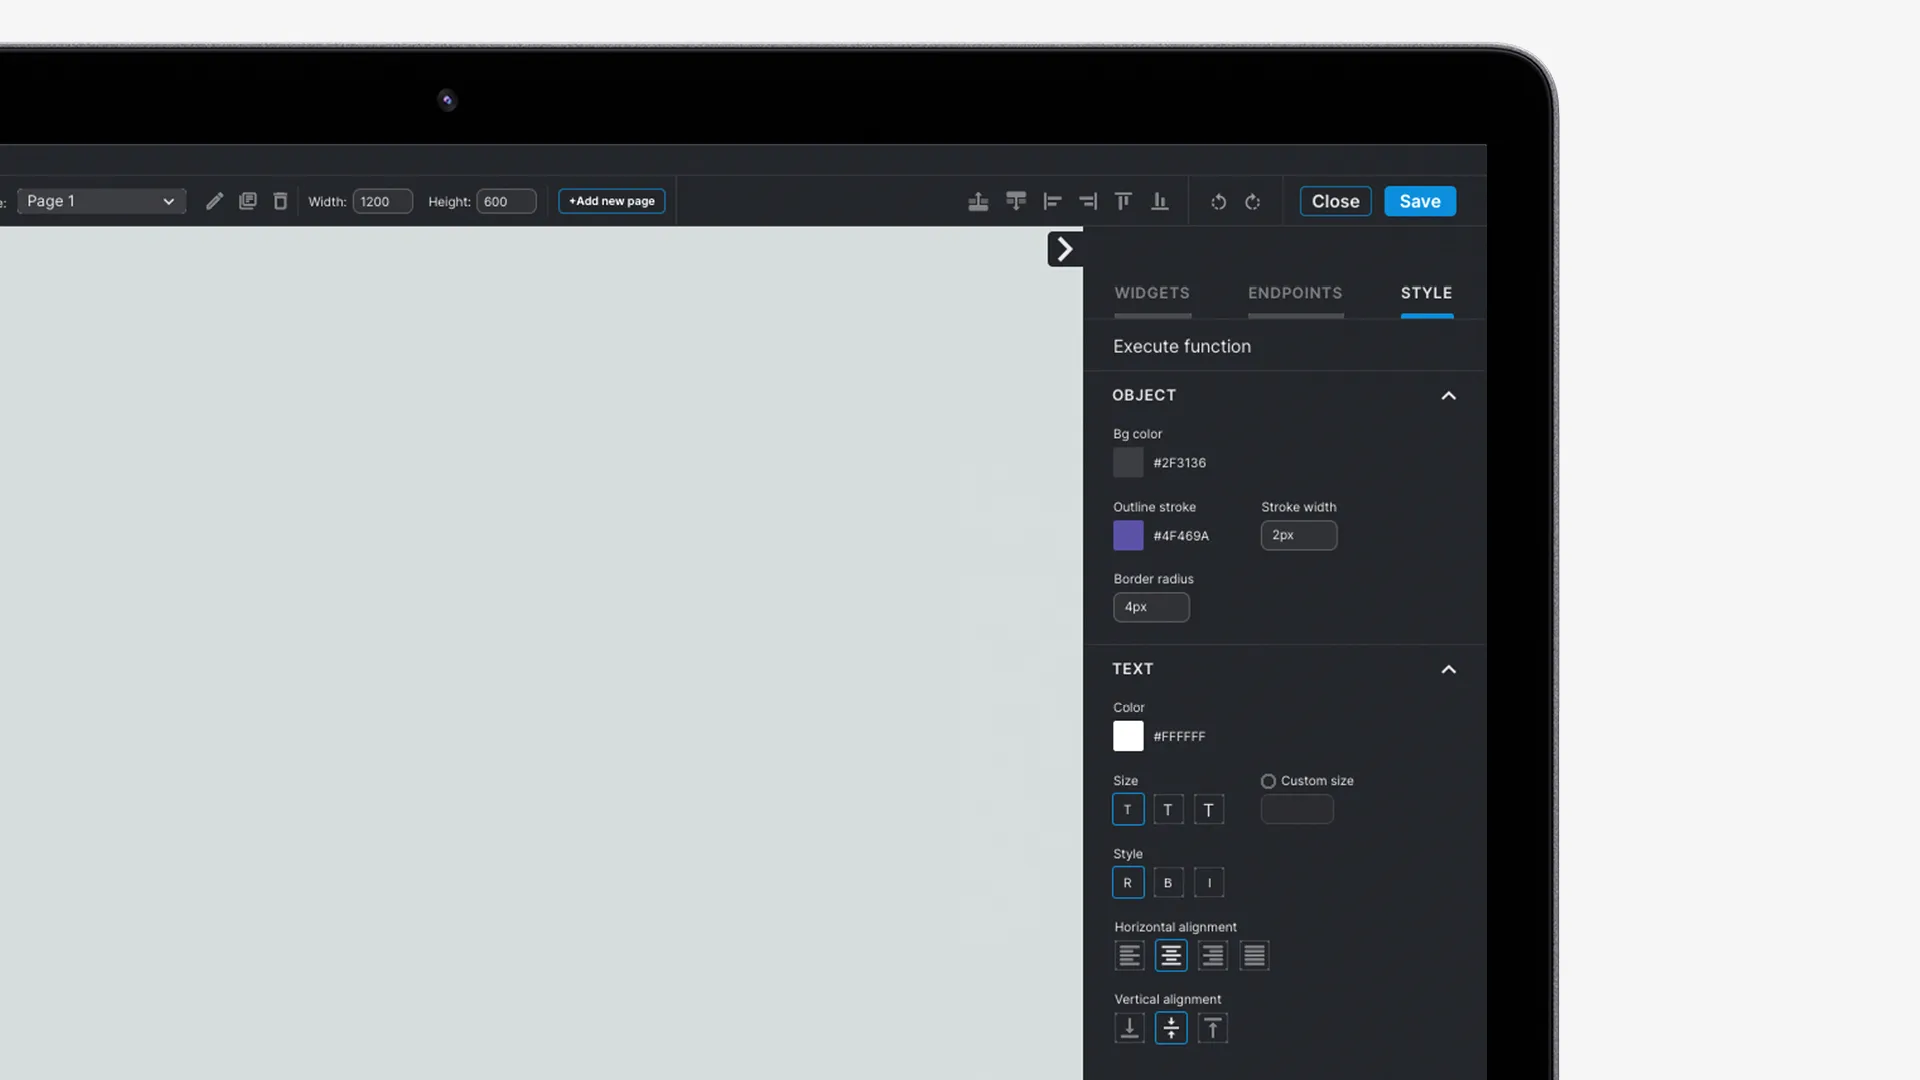Click the undo arrow icon
Viewport: 1920px width, 1080px height.
click(1218, 202)
